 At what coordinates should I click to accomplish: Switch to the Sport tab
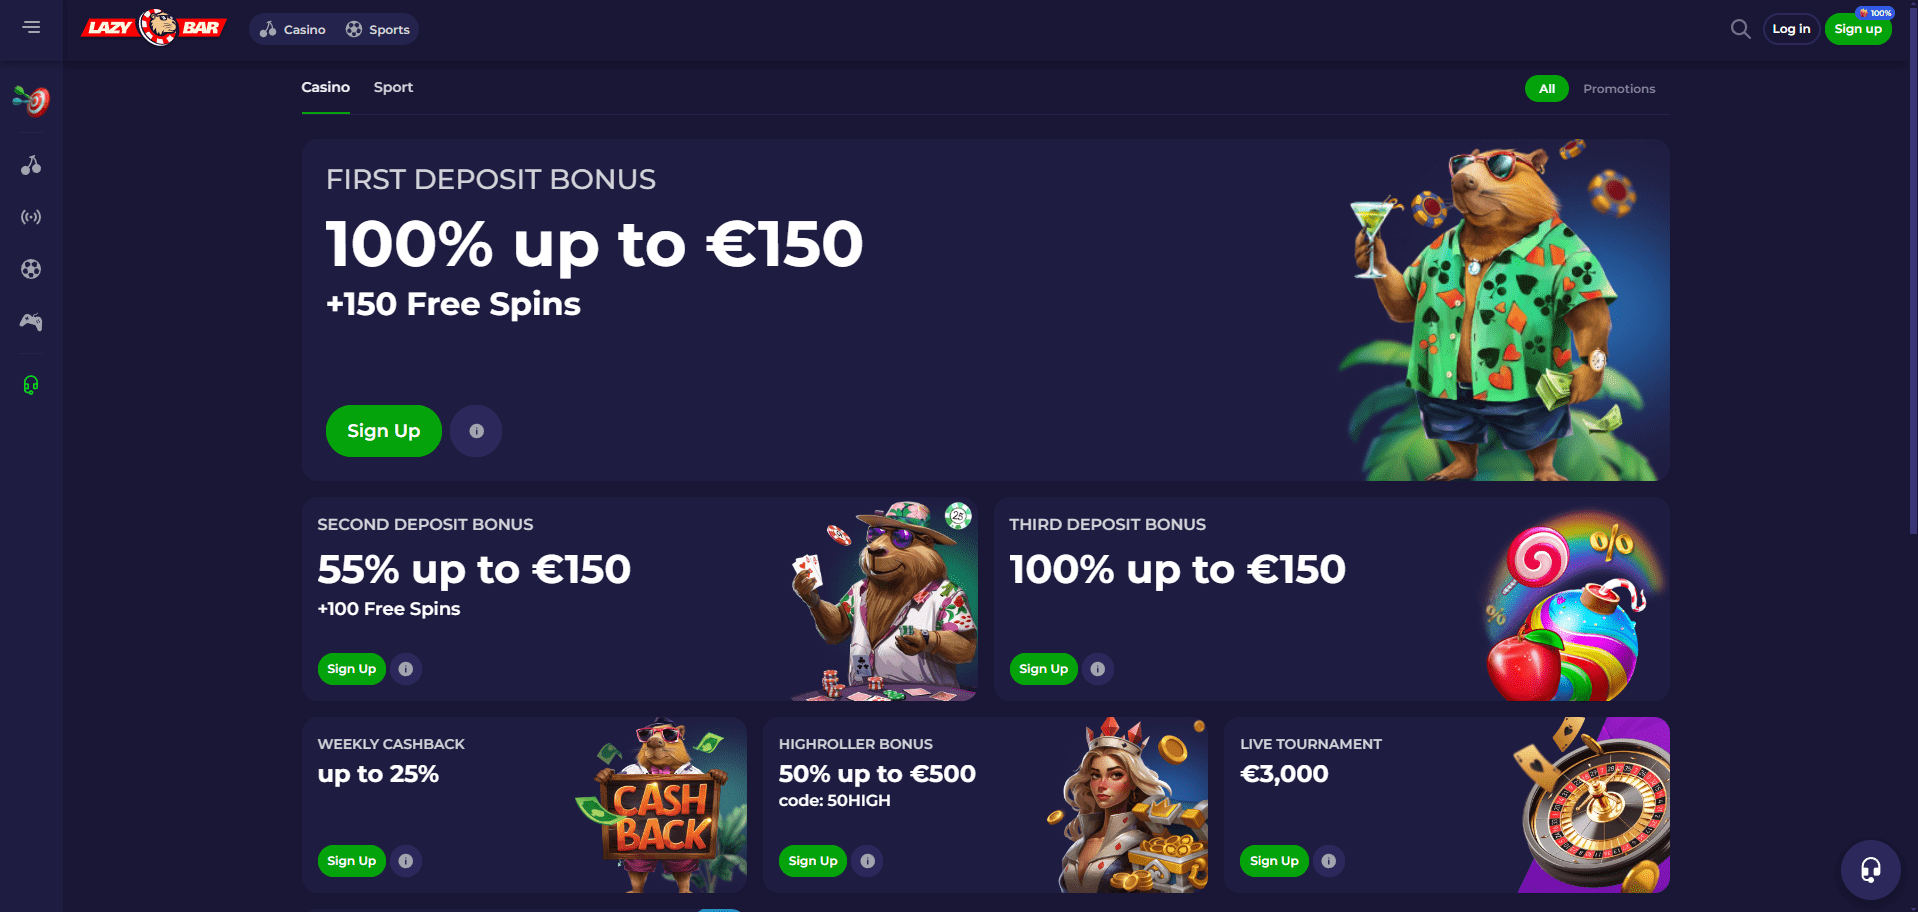(x=393, y=87)
